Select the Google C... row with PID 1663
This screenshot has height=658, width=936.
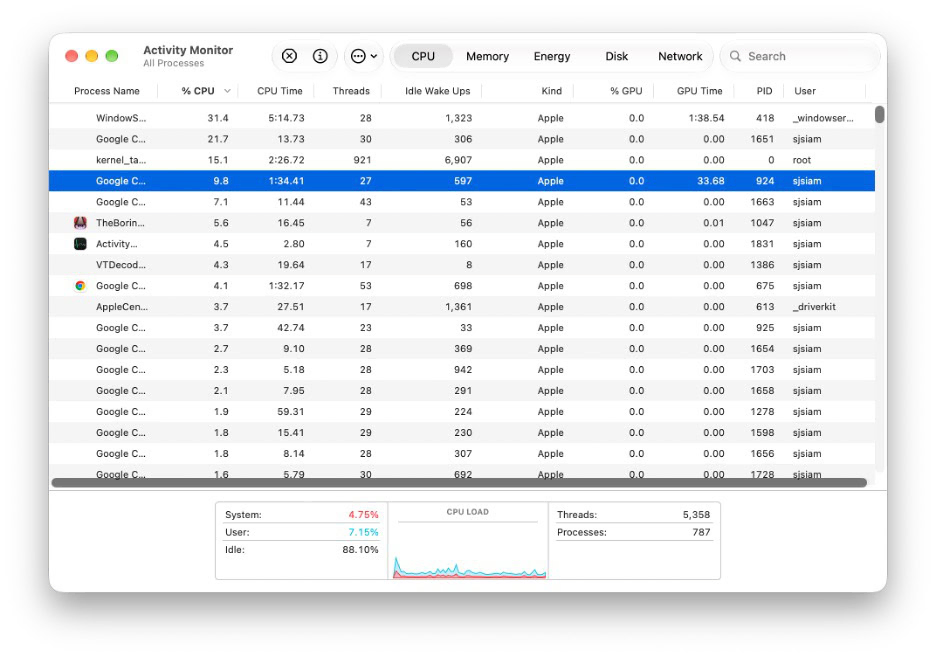[x=462, y=202]
